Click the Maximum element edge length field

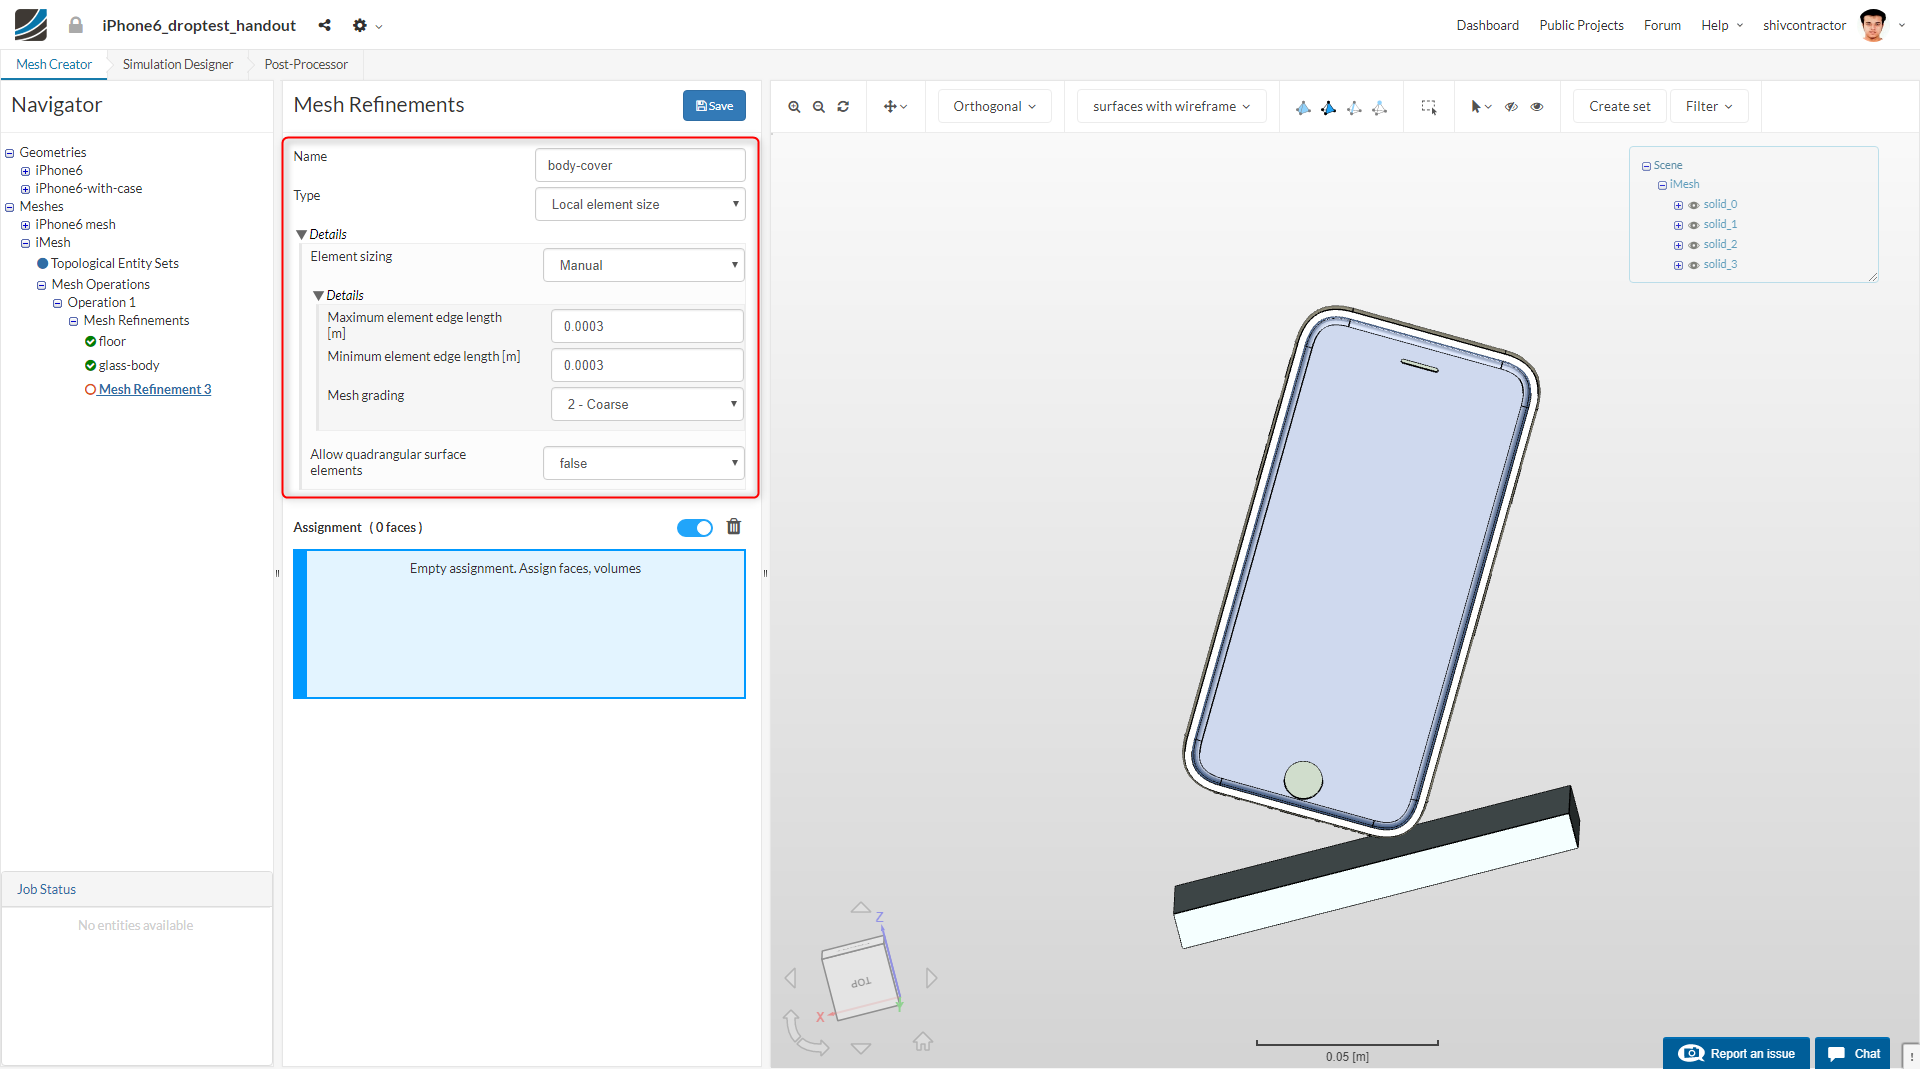[x=648, y=326]
